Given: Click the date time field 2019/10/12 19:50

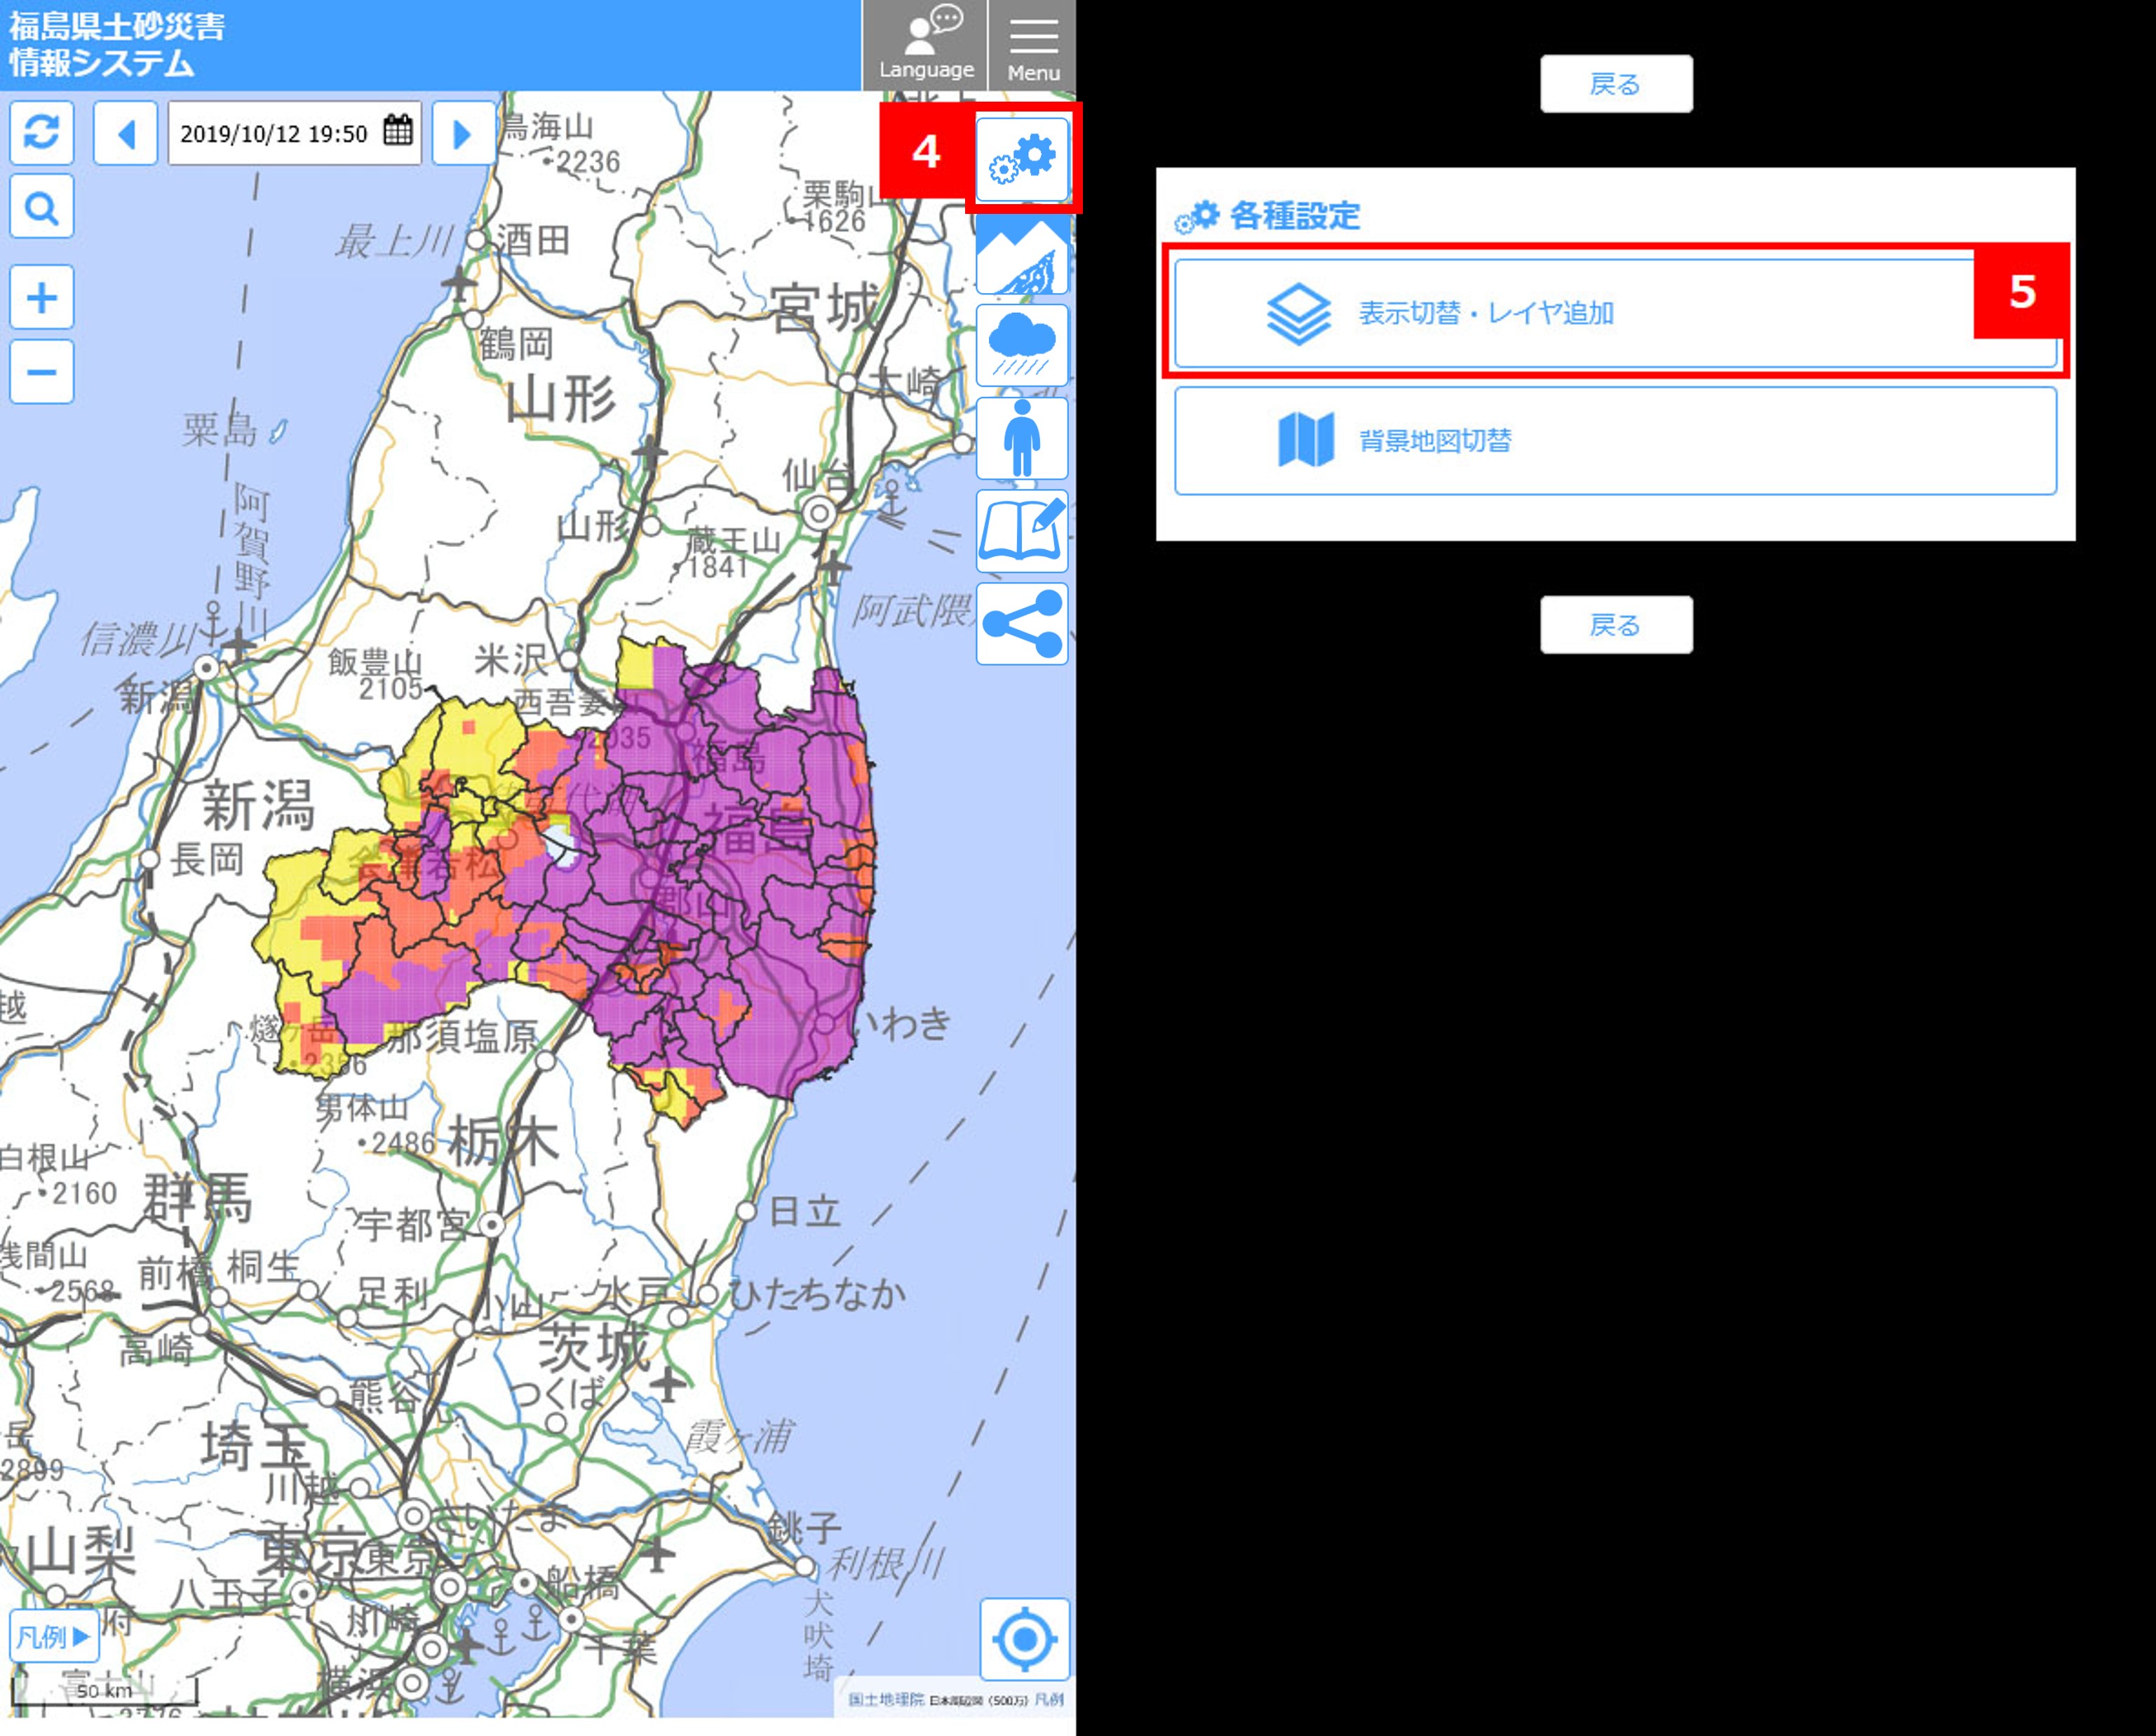Looking at the screenshot, I should pos(294,133).
